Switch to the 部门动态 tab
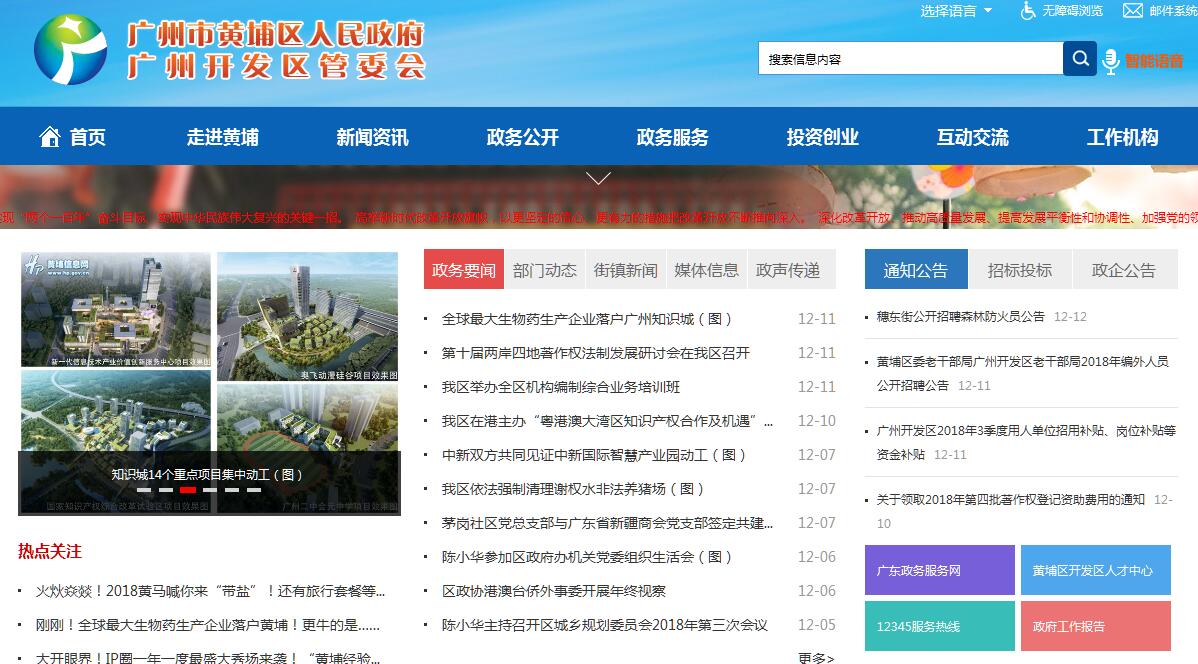Image resolution: width=1198 pixels, height=664 pixels. pyautogui.click(x=545, y=270)
